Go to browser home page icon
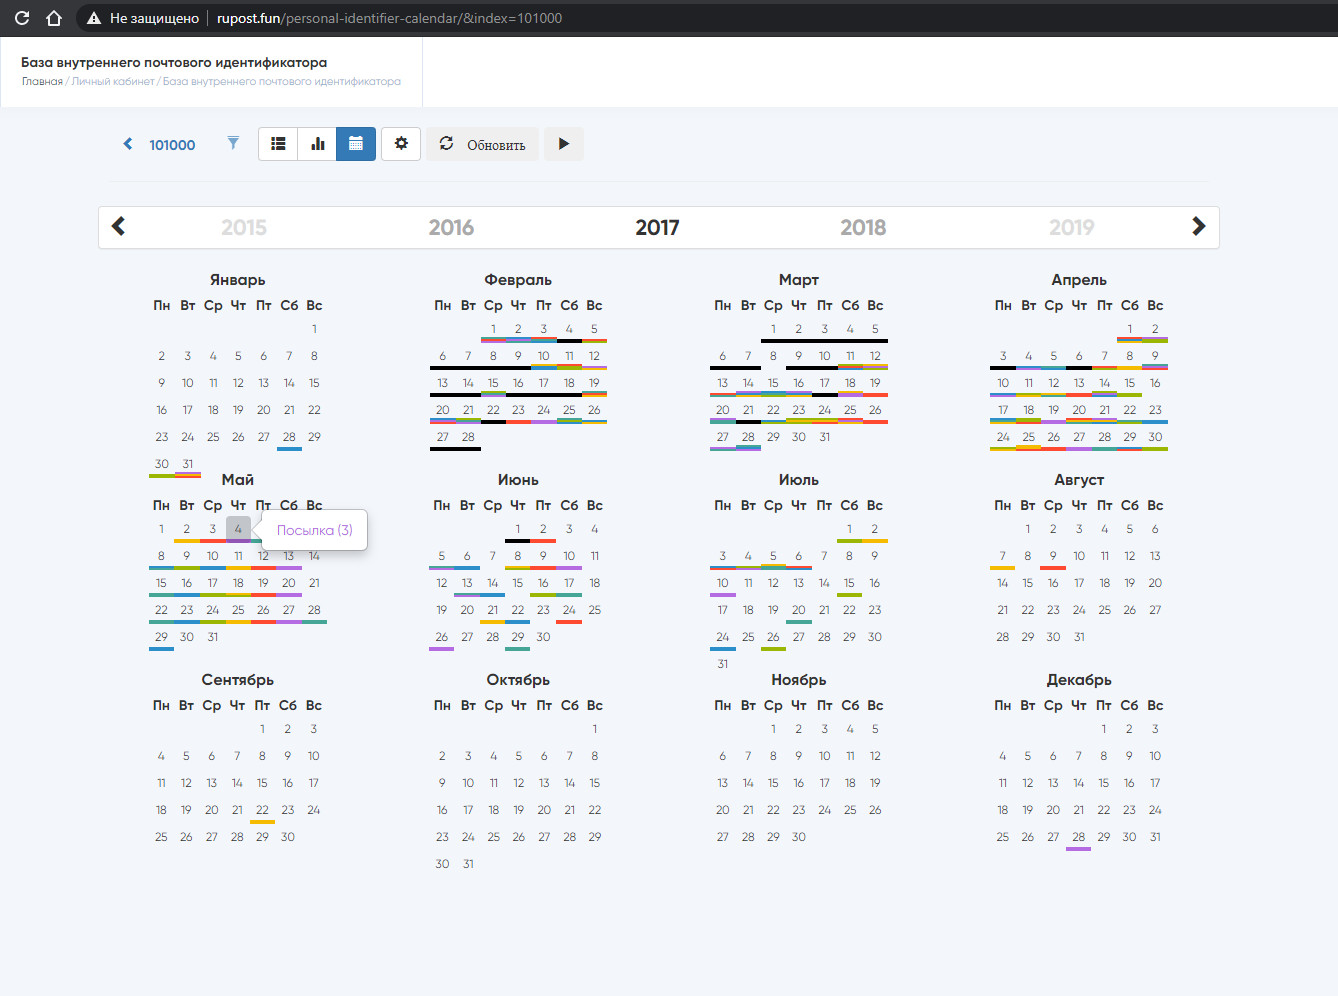Viewport: 1338px width, 996px height. [x=54, y=18]
